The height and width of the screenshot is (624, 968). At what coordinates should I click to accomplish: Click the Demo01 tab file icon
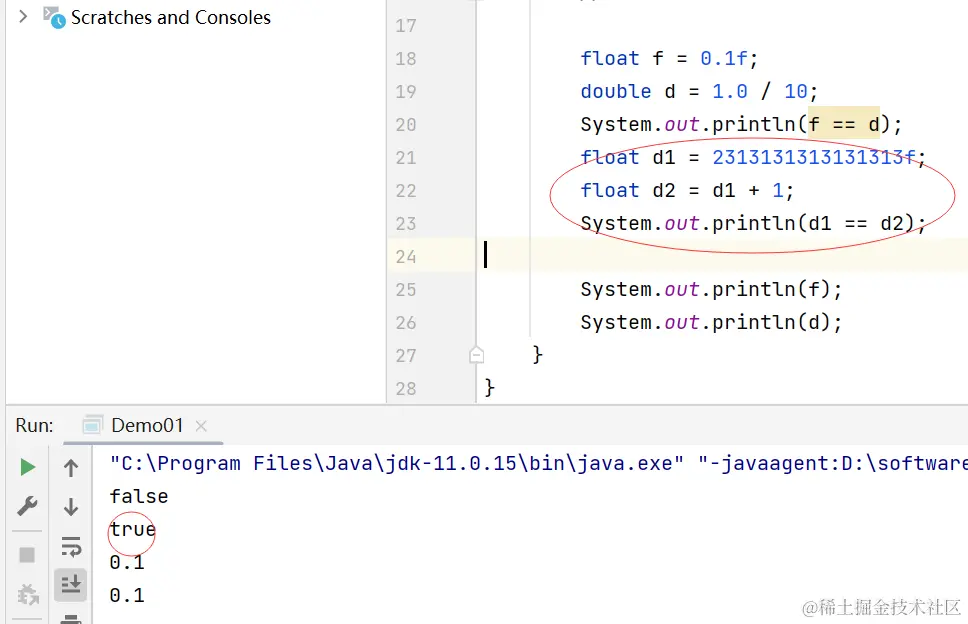93,425
